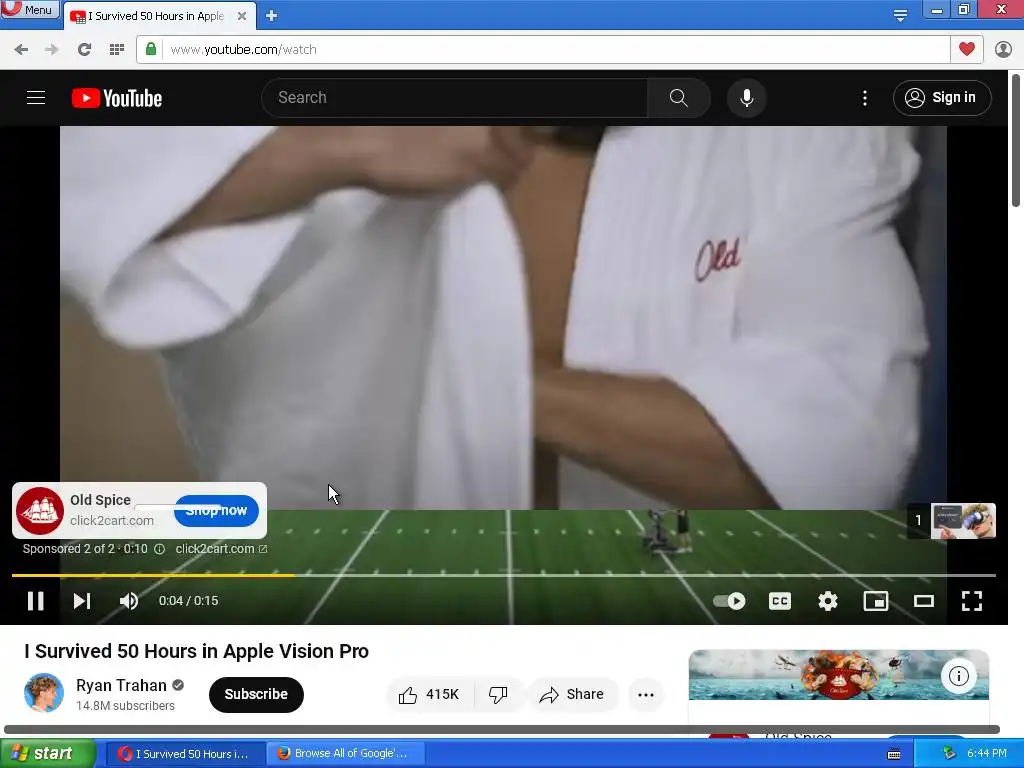Screen dimensions: 1024x768
Task: Sign in to YouTube
Action: (x=942, y=98)
